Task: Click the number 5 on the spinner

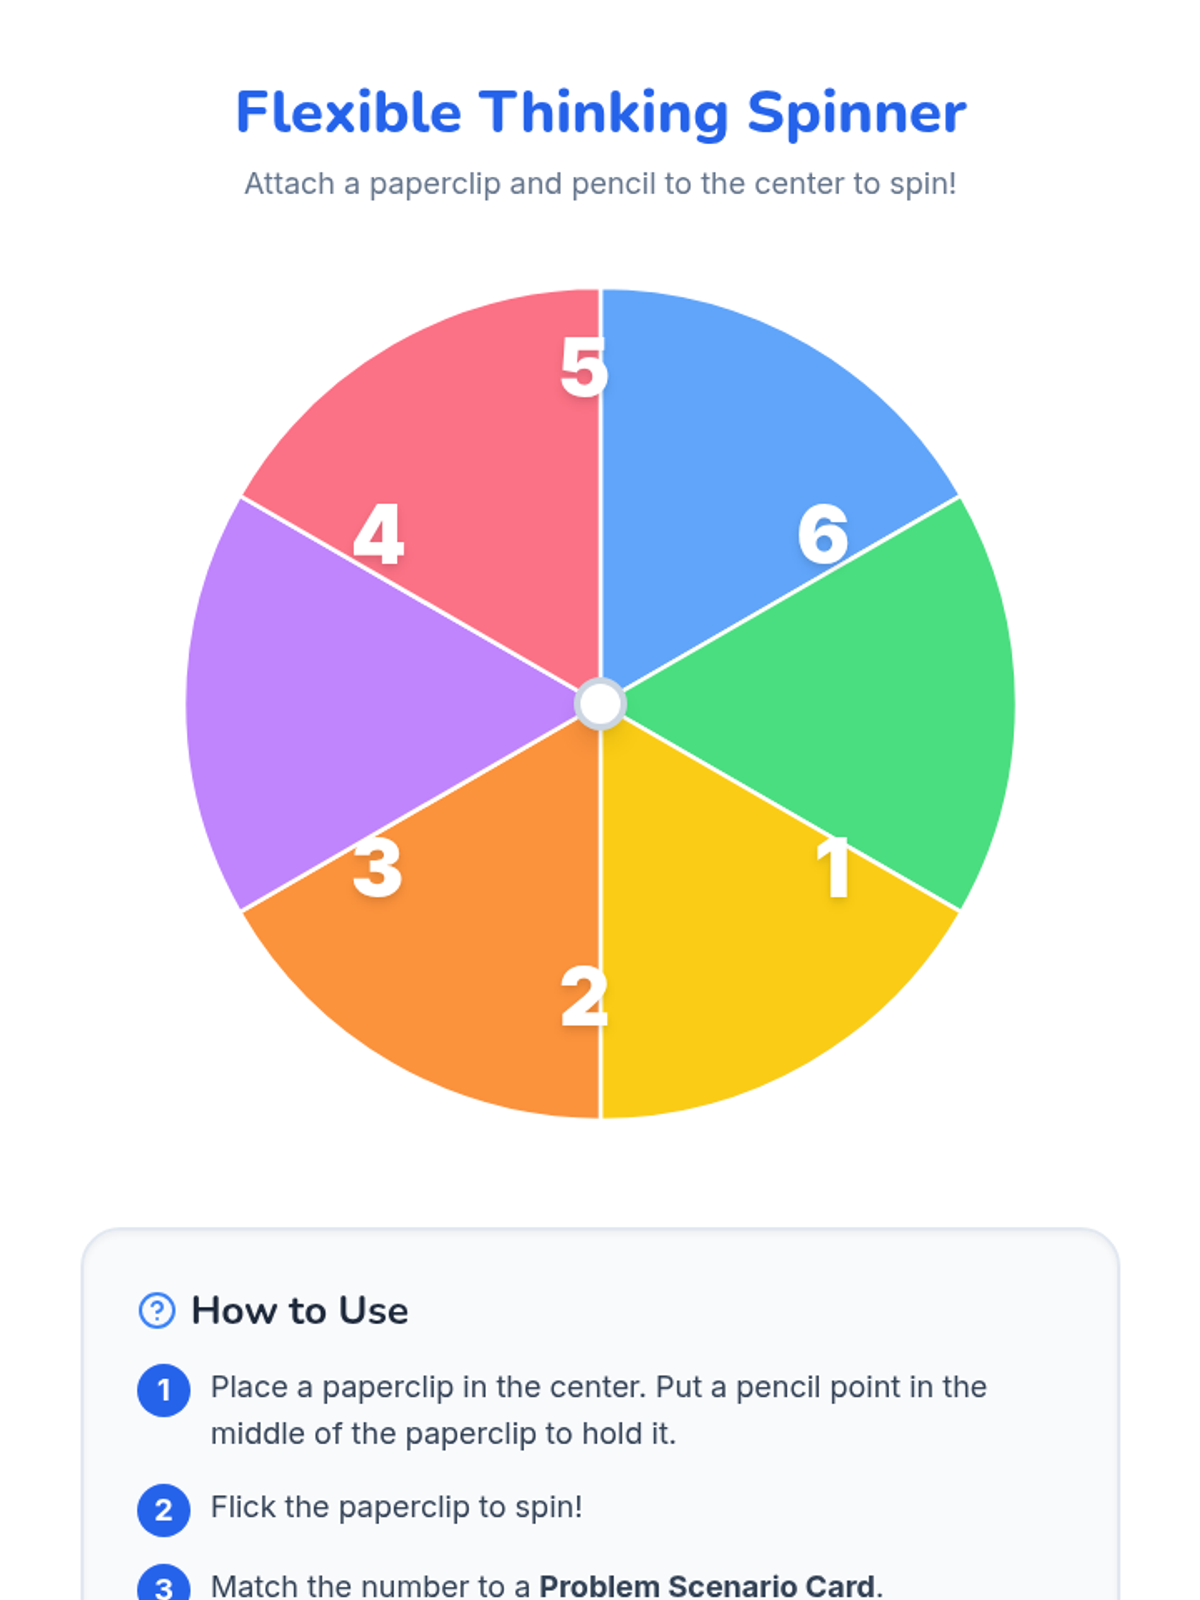Action: (583, 367)
